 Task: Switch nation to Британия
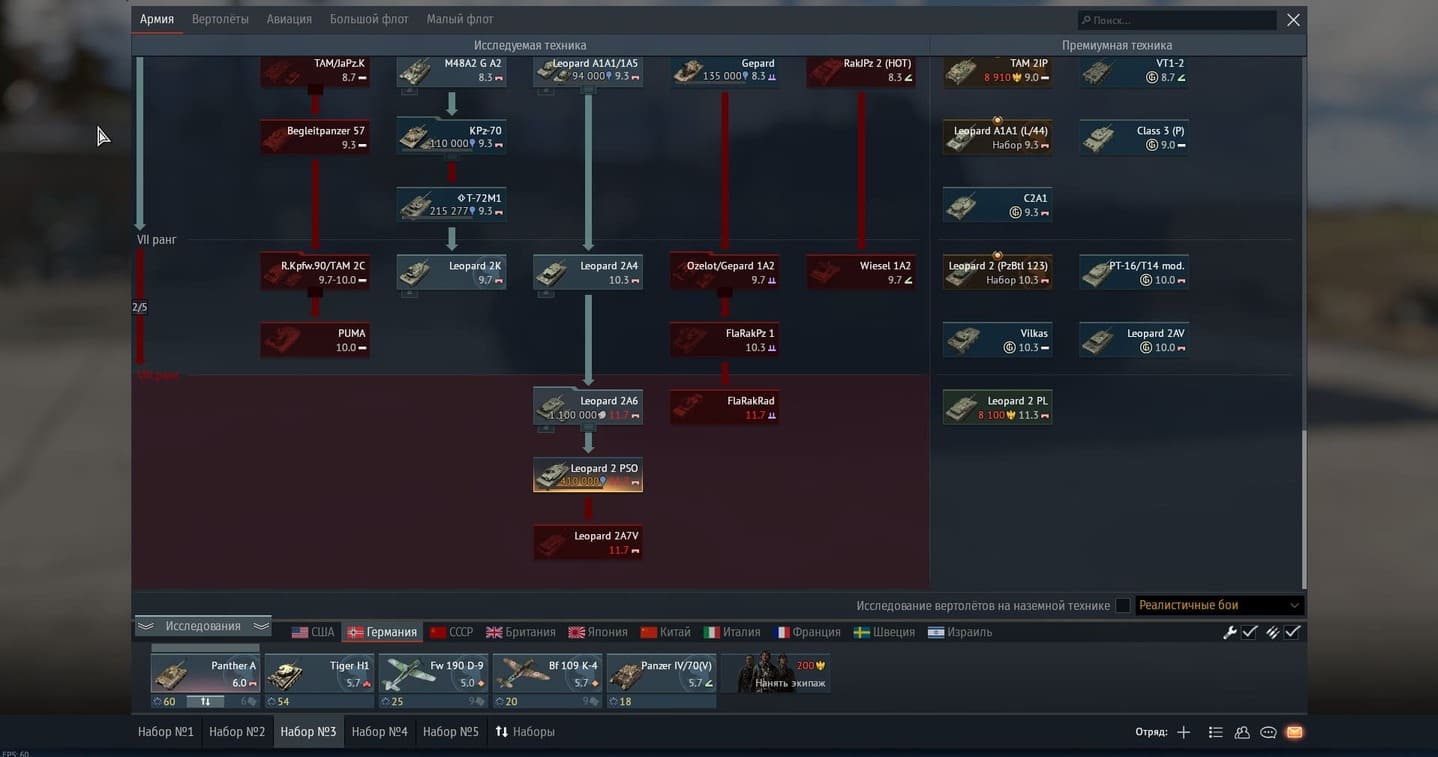520,632
